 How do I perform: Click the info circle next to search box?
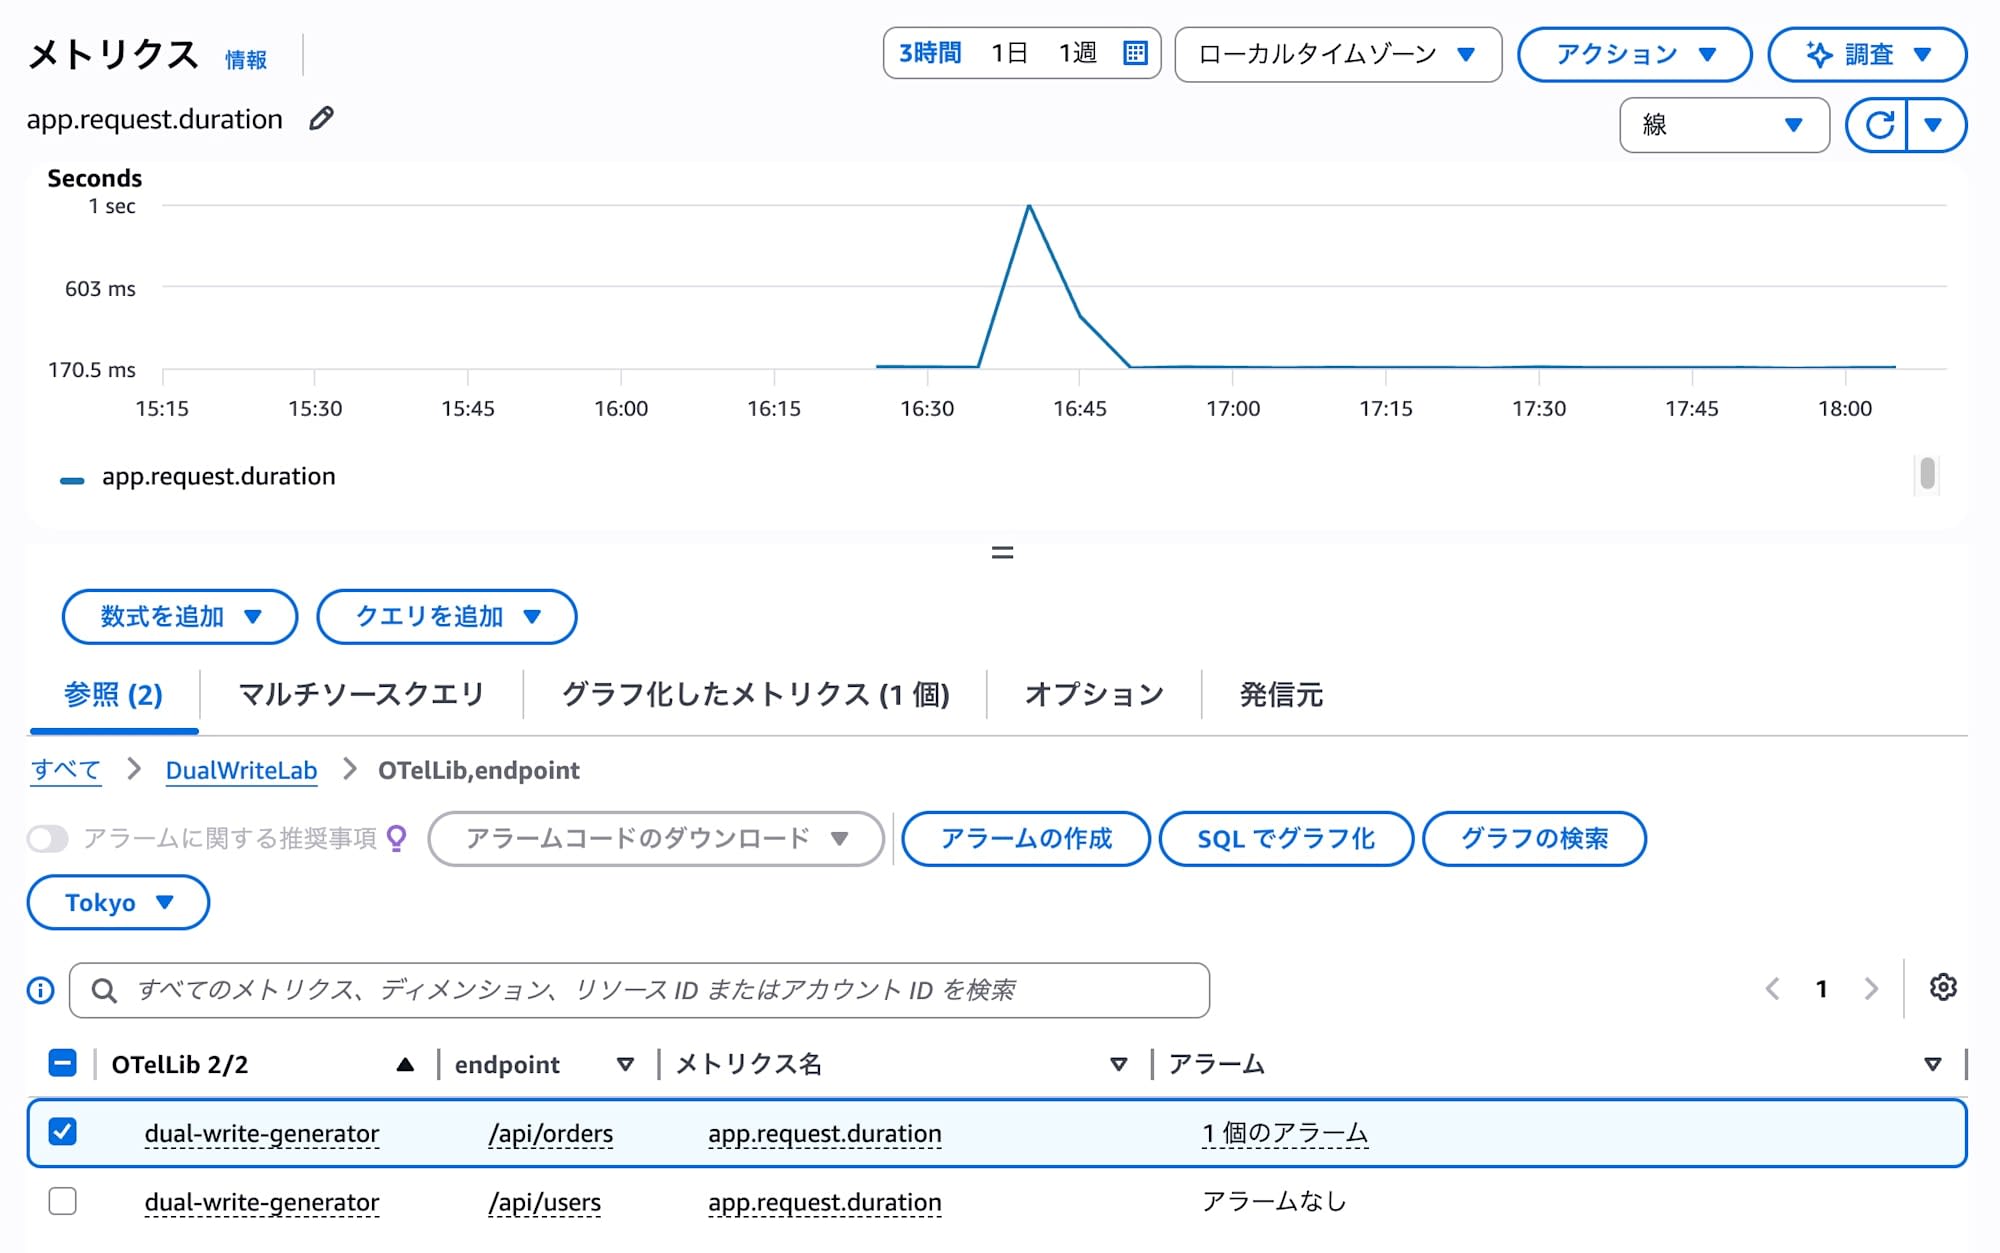tap(41, 990)
